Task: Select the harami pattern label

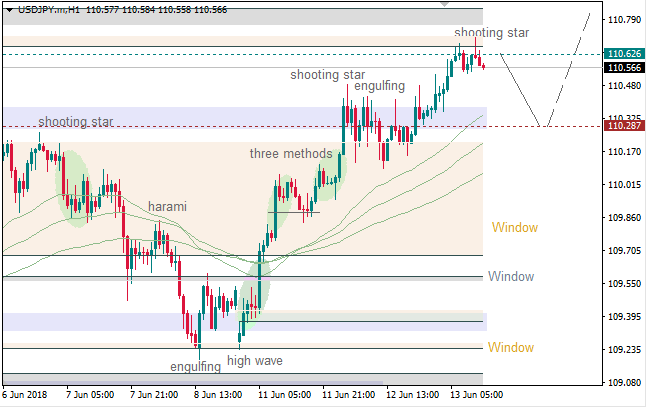Action: tap(167, 206)
